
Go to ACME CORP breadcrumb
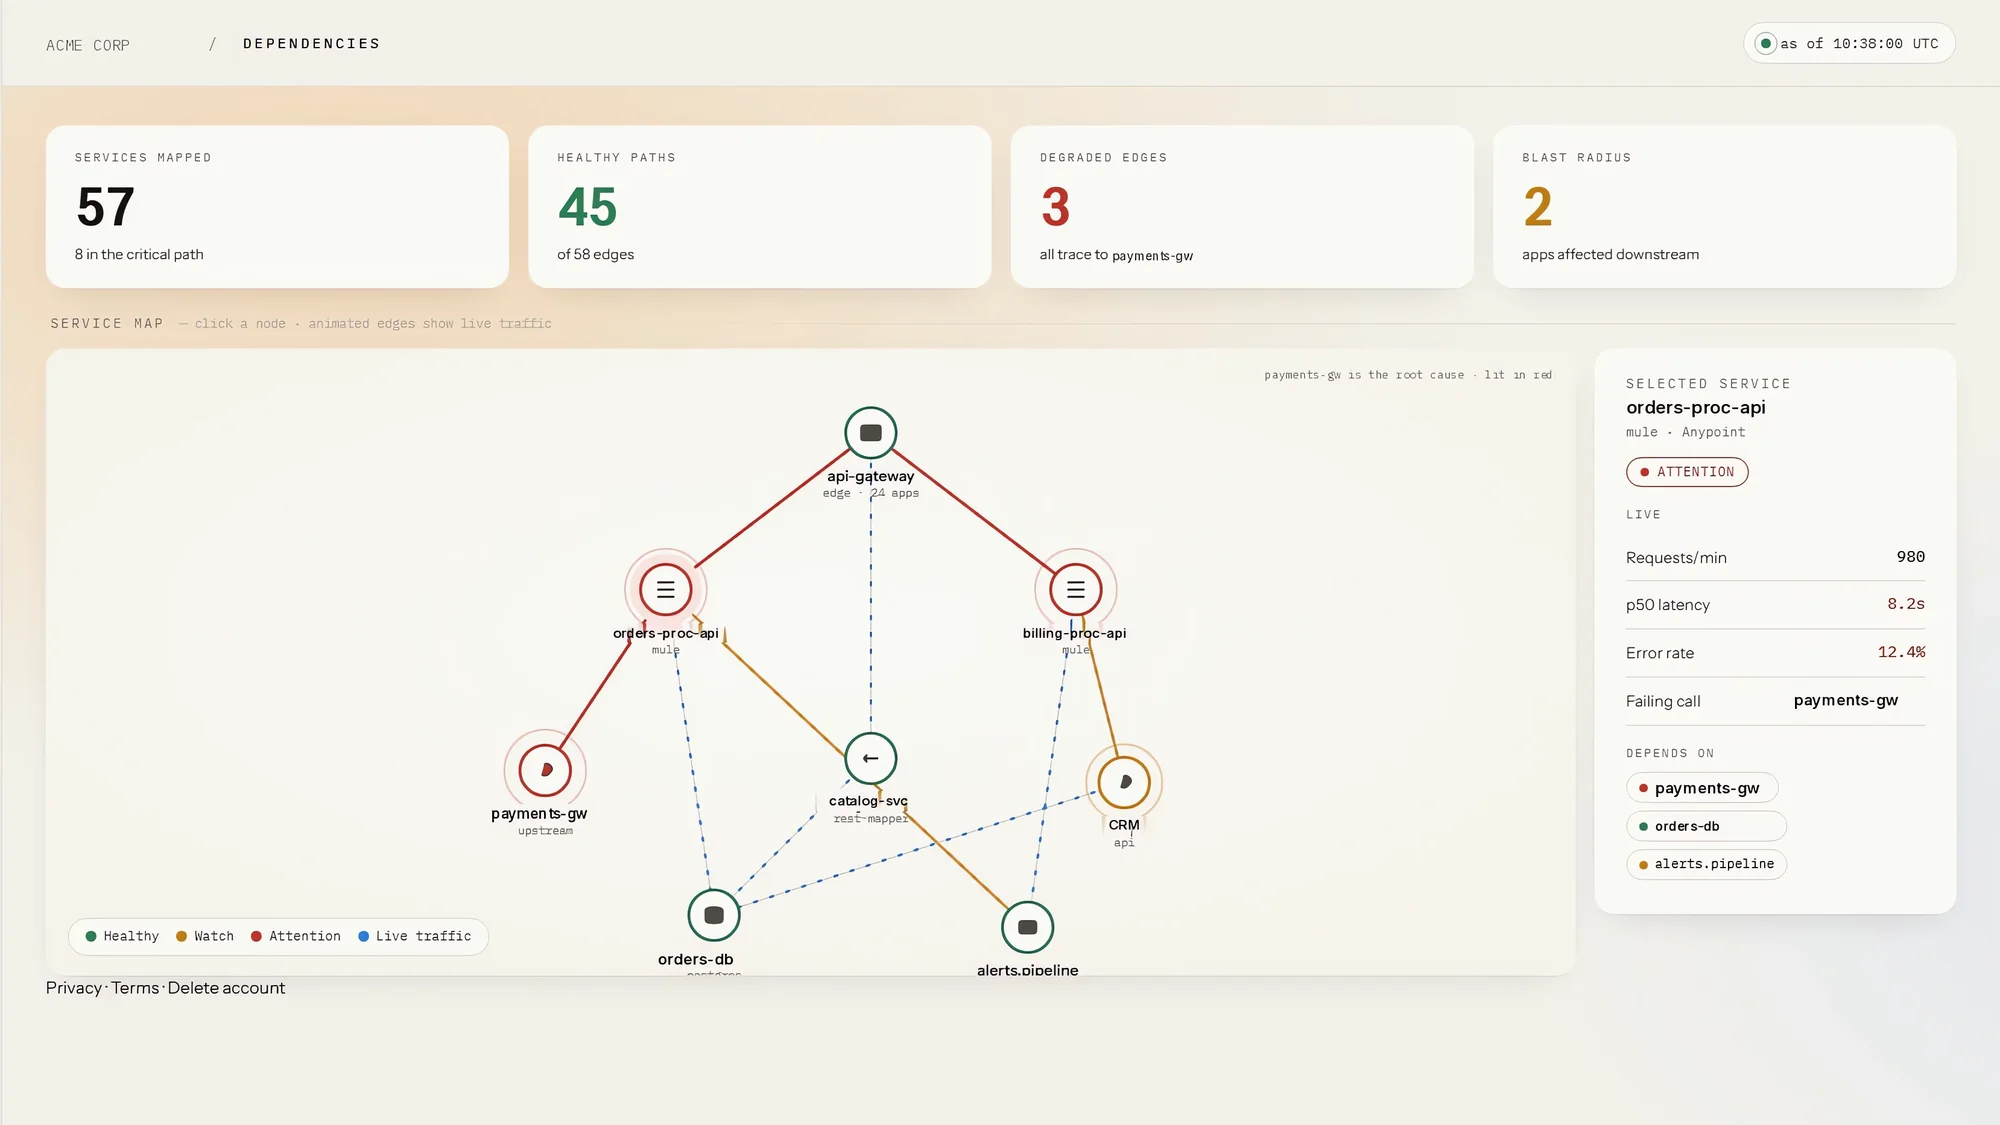[88, 45]
